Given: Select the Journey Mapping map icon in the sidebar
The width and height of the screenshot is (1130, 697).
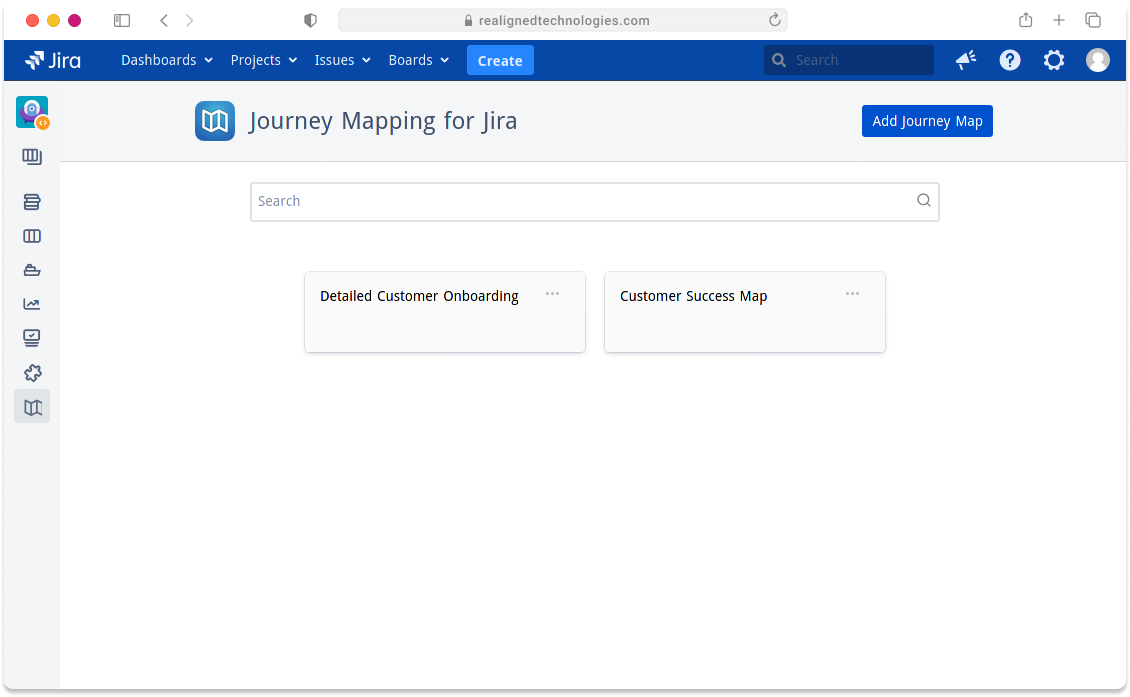Looking at the screenshot, I should click(x=32, y=407).
